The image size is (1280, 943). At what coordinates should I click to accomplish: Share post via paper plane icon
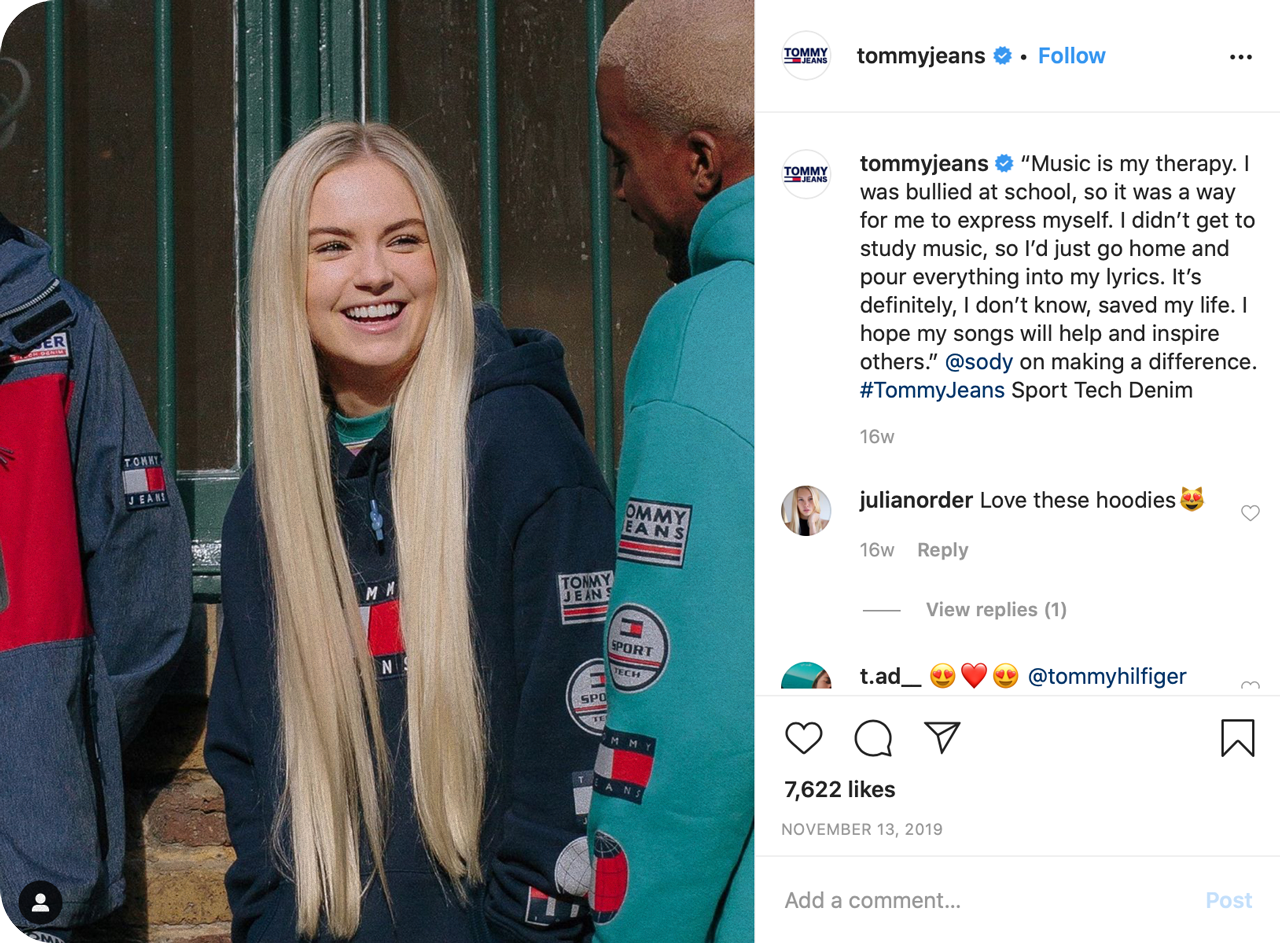point(942,737)
